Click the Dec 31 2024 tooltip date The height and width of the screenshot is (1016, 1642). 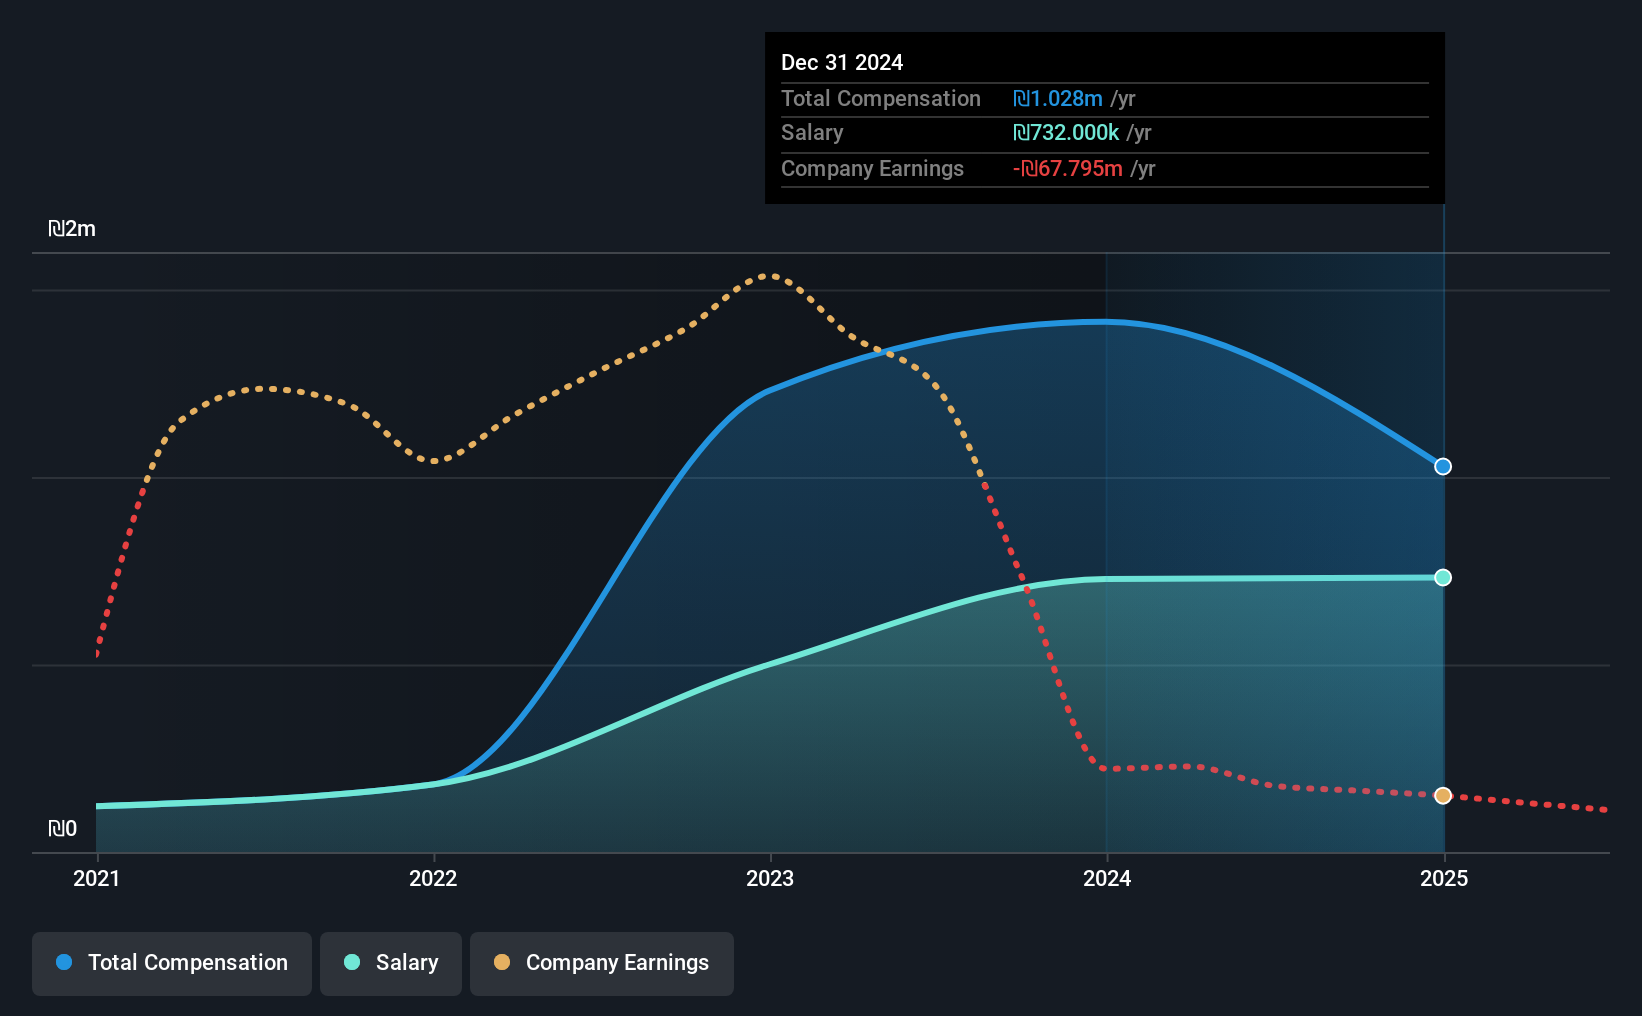(842, 62)
